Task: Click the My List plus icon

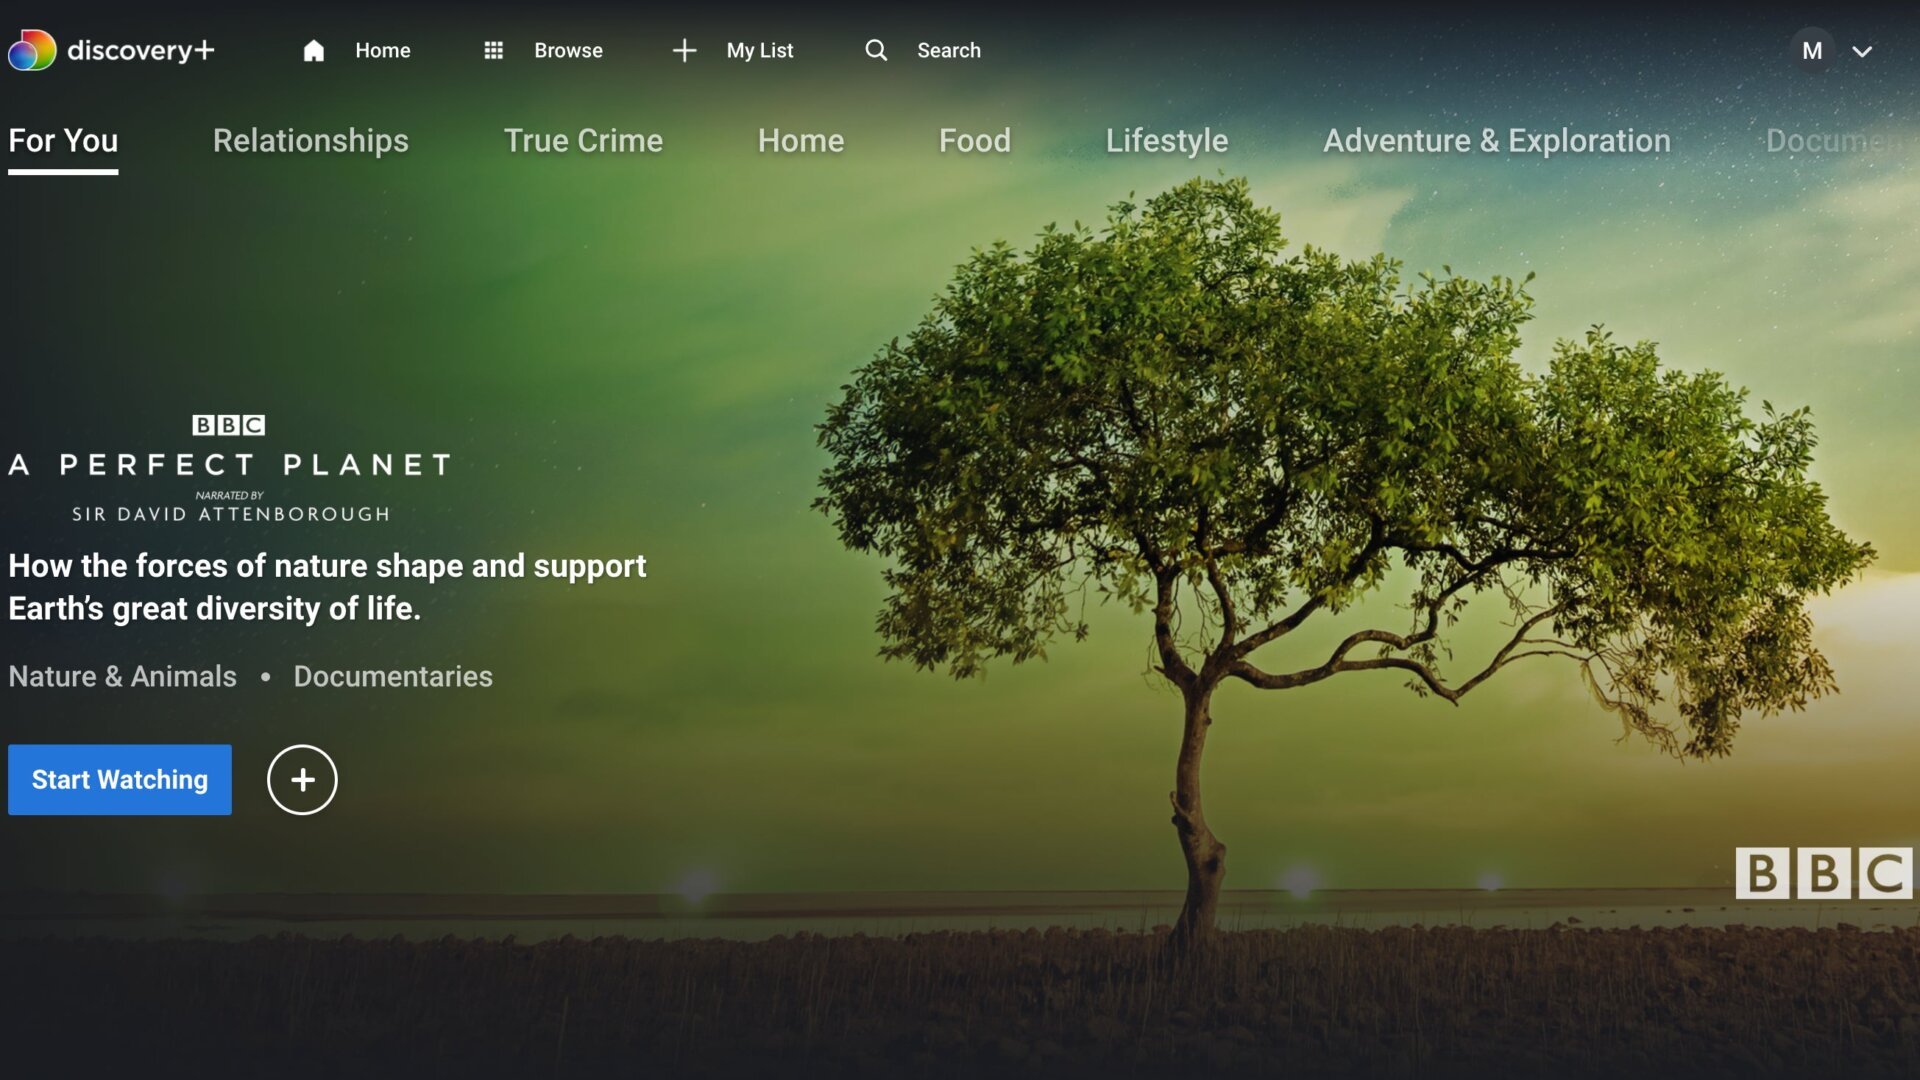Action: tap(684, 50)
